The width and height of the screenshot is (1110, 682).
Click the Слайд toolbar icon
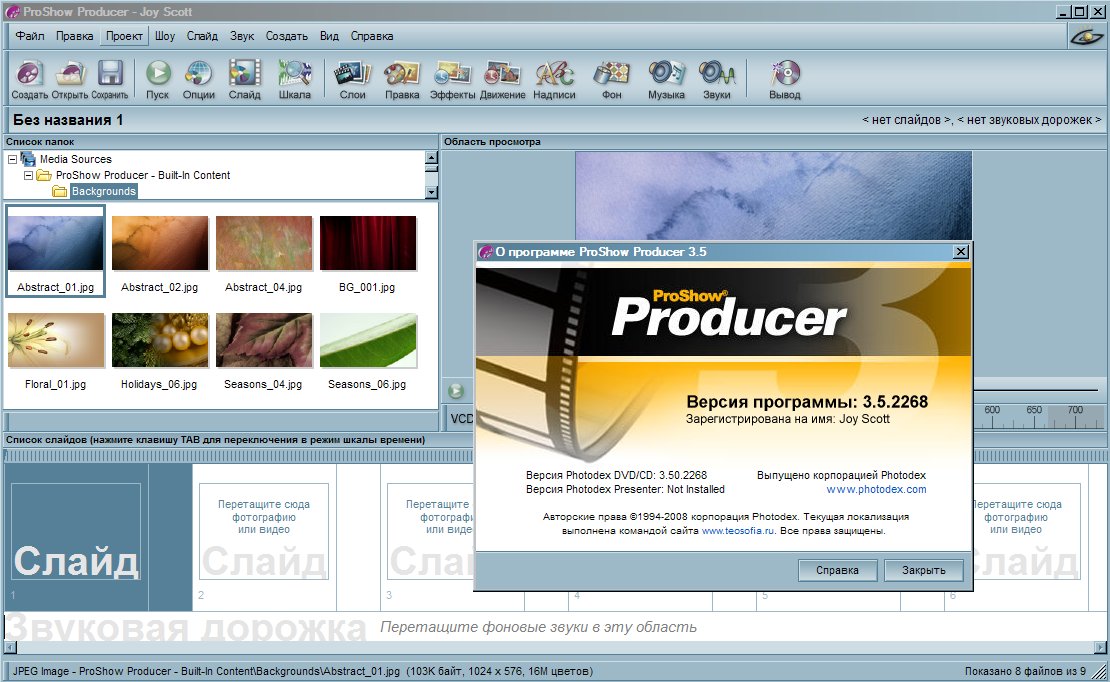click(x=244, y=80)
